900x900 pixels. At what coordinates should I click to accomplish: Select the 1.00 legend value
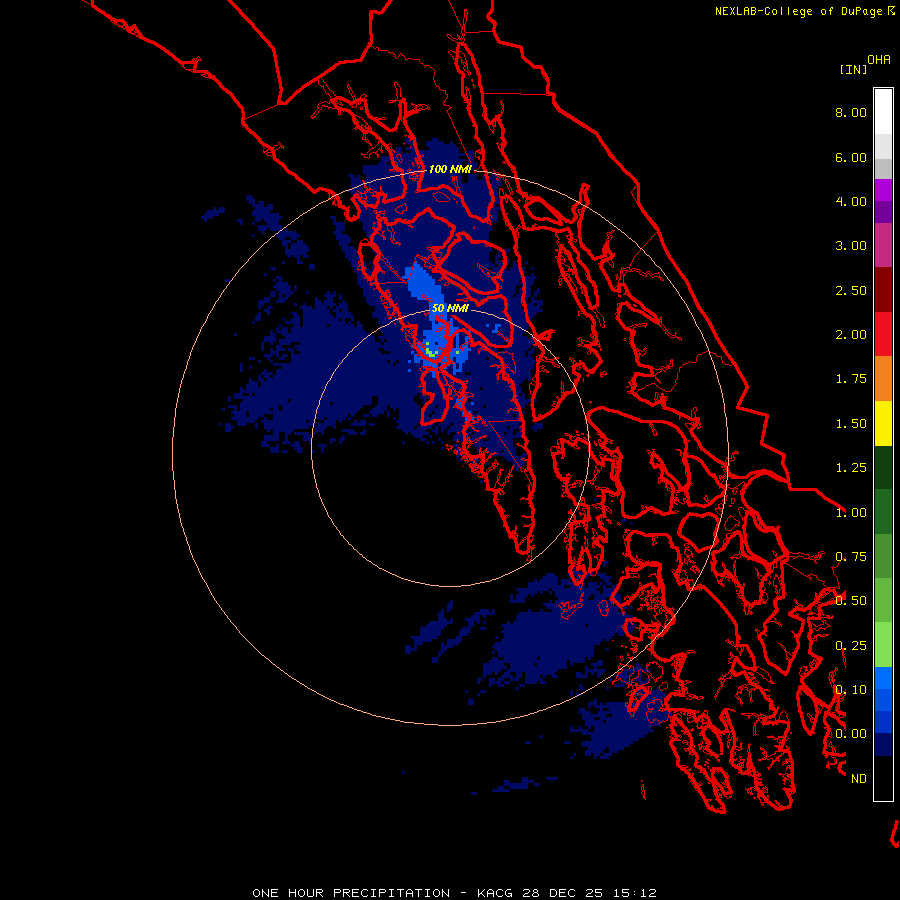pyautogui.click(x=851, y=513)
